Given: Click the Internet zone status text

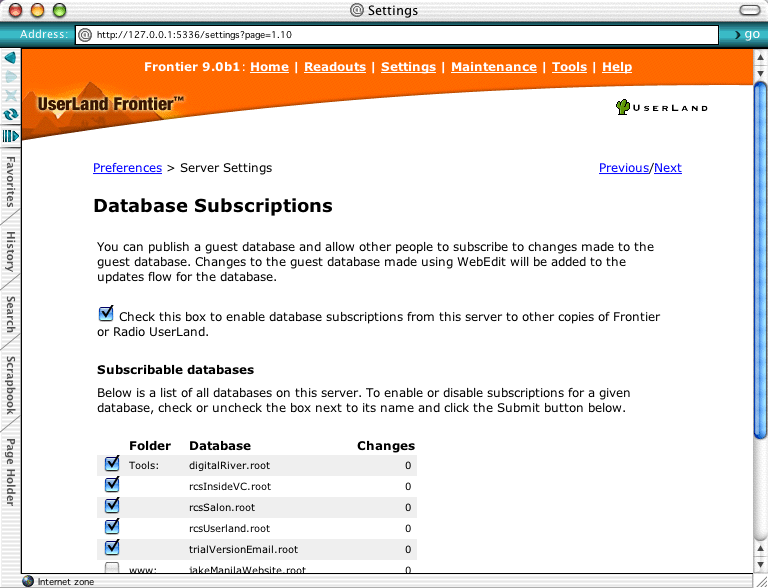Looking at the screenshot, I should pos(66,582).
